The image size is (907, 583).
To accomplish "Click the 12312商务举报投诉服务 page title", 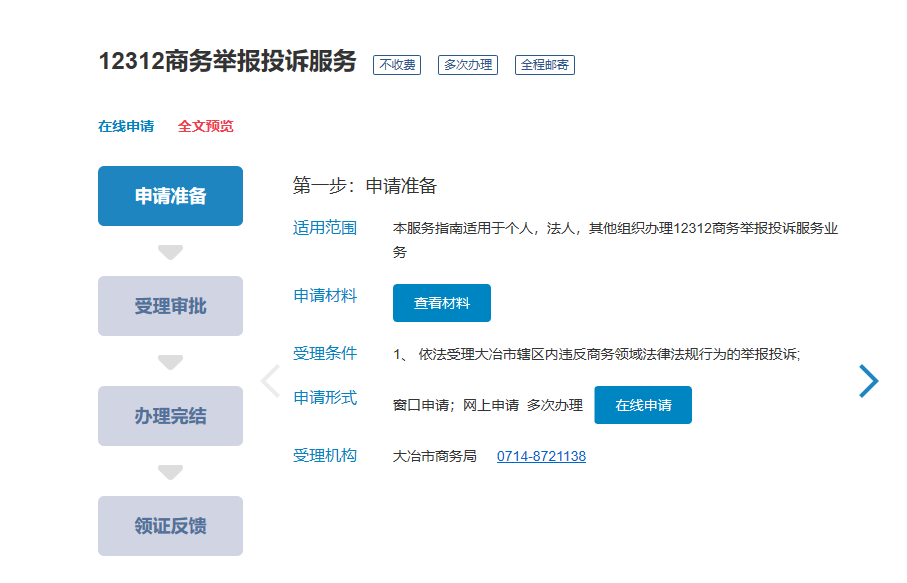I will (x=227, y=62).
